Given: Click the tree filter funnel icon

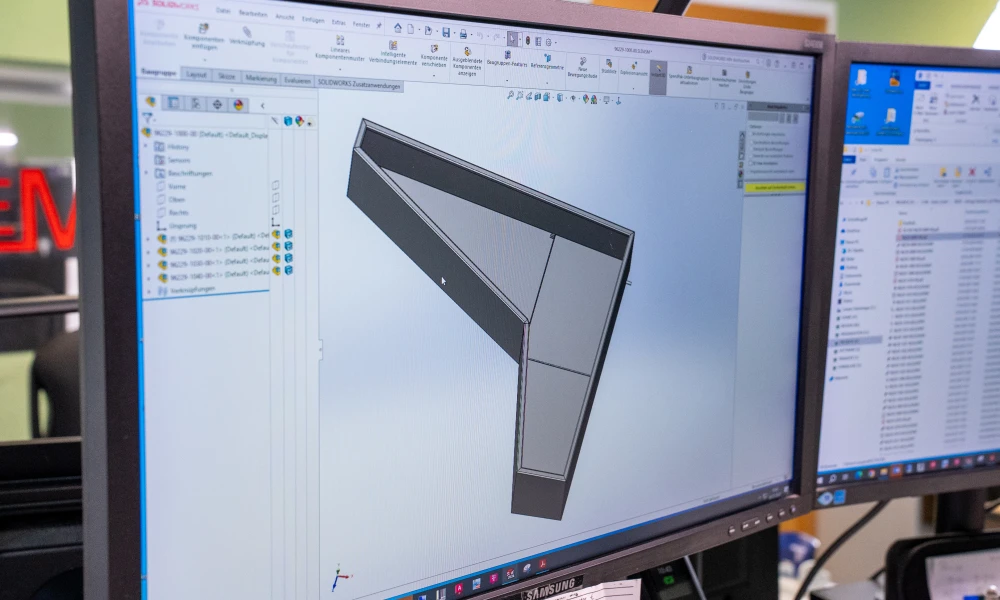Looking at the screenshot, I should 147,118.
